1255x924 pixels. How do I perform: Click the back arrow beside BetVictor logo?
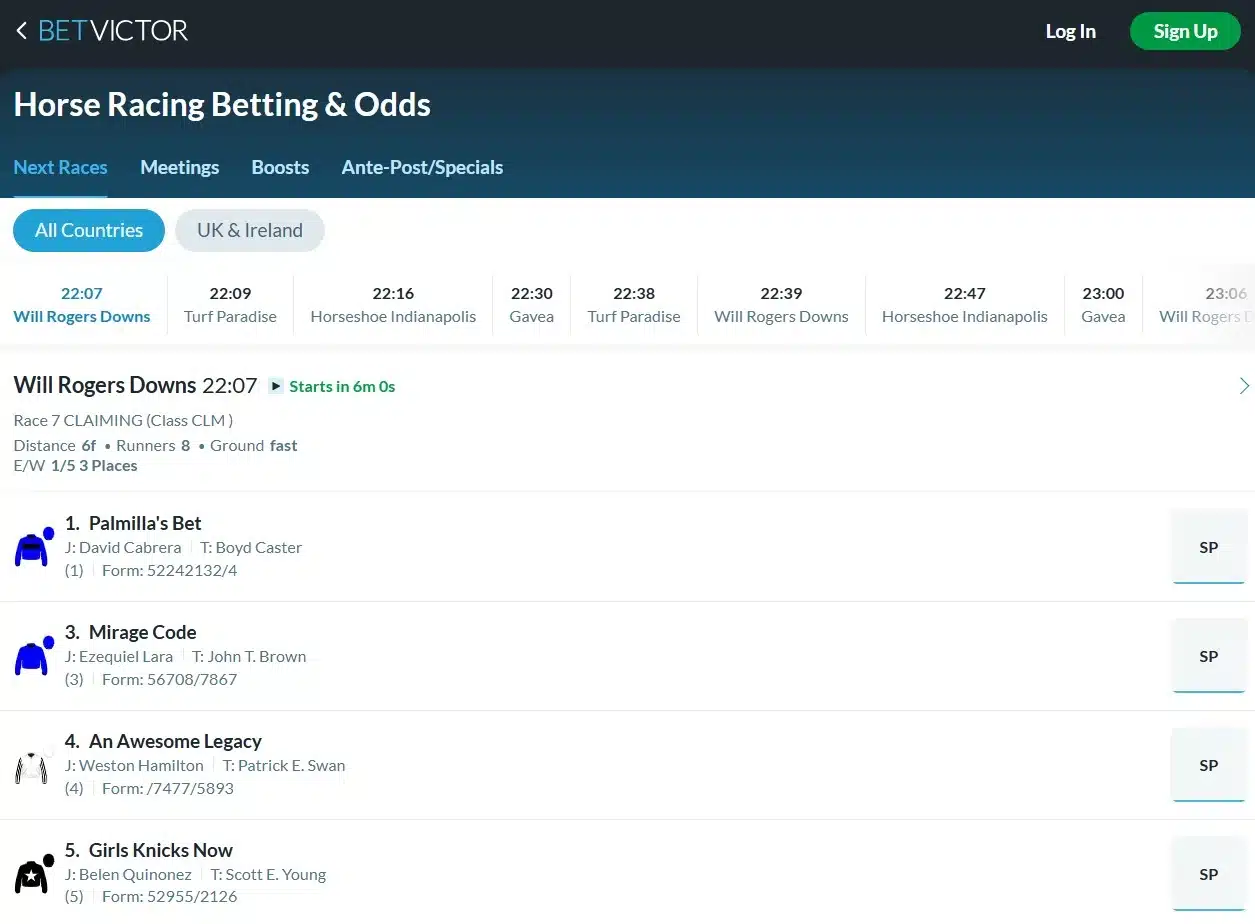click(x=21, y=31)
